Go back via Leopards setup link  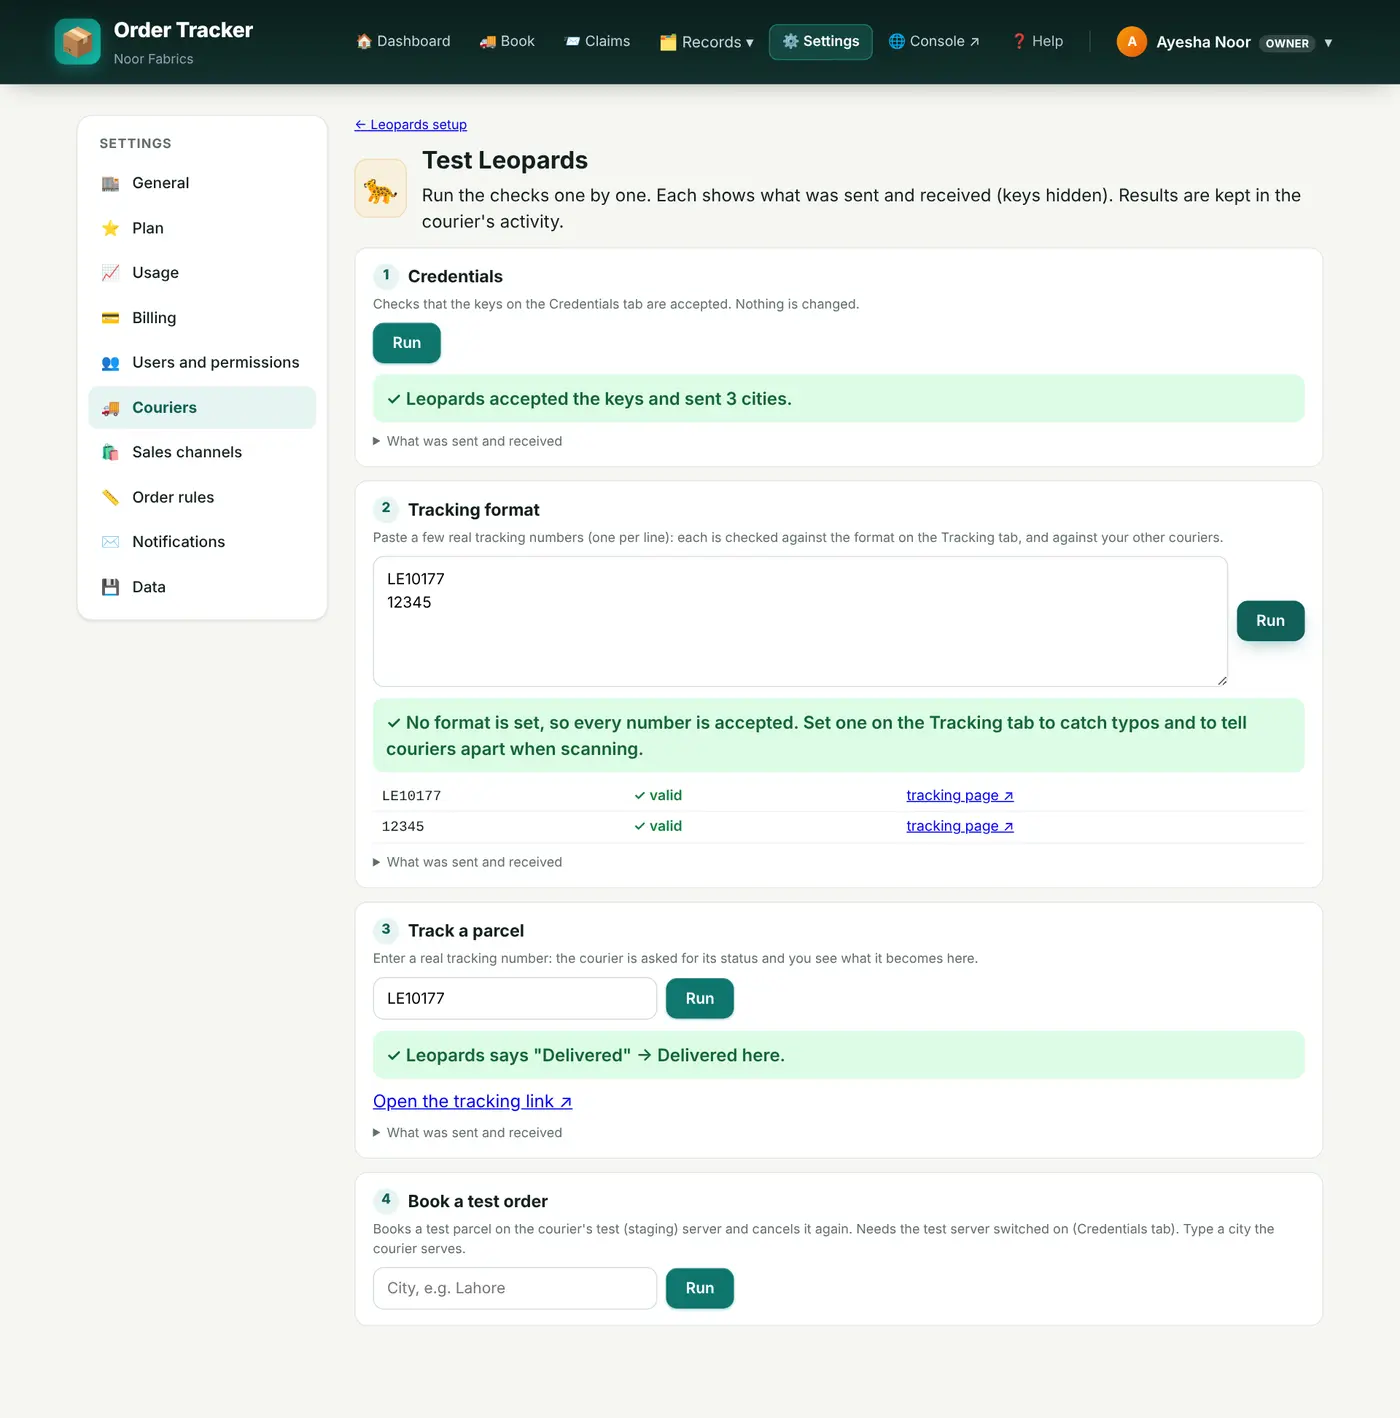pyautogui.click(x=411, y=125)
